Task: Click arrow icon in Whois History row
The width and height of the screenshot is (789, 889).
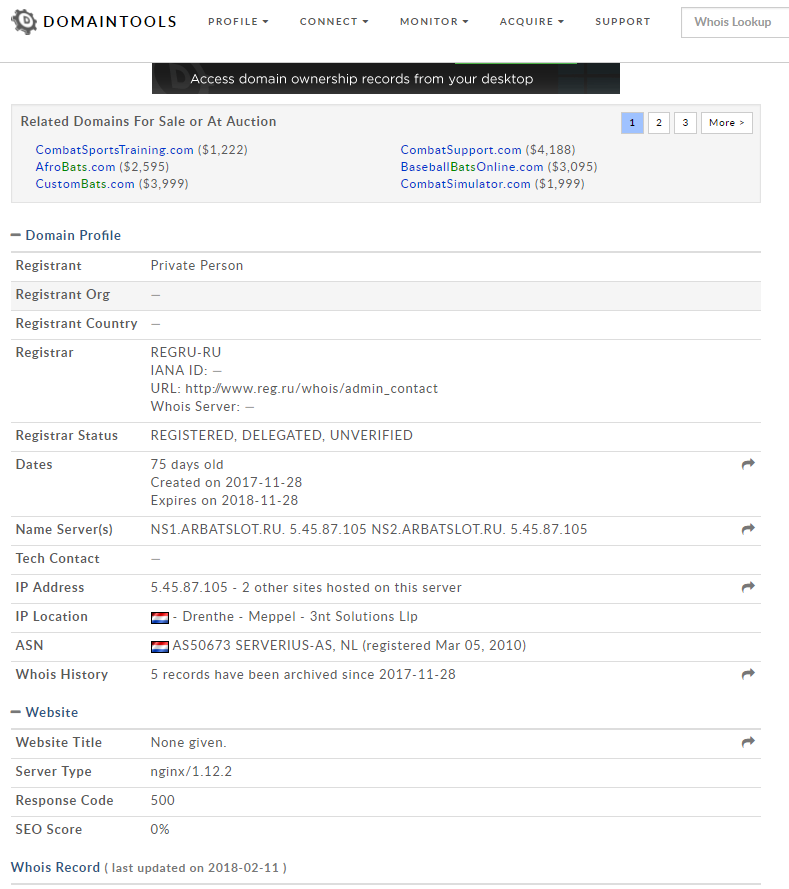Action: tap(747, 675)
